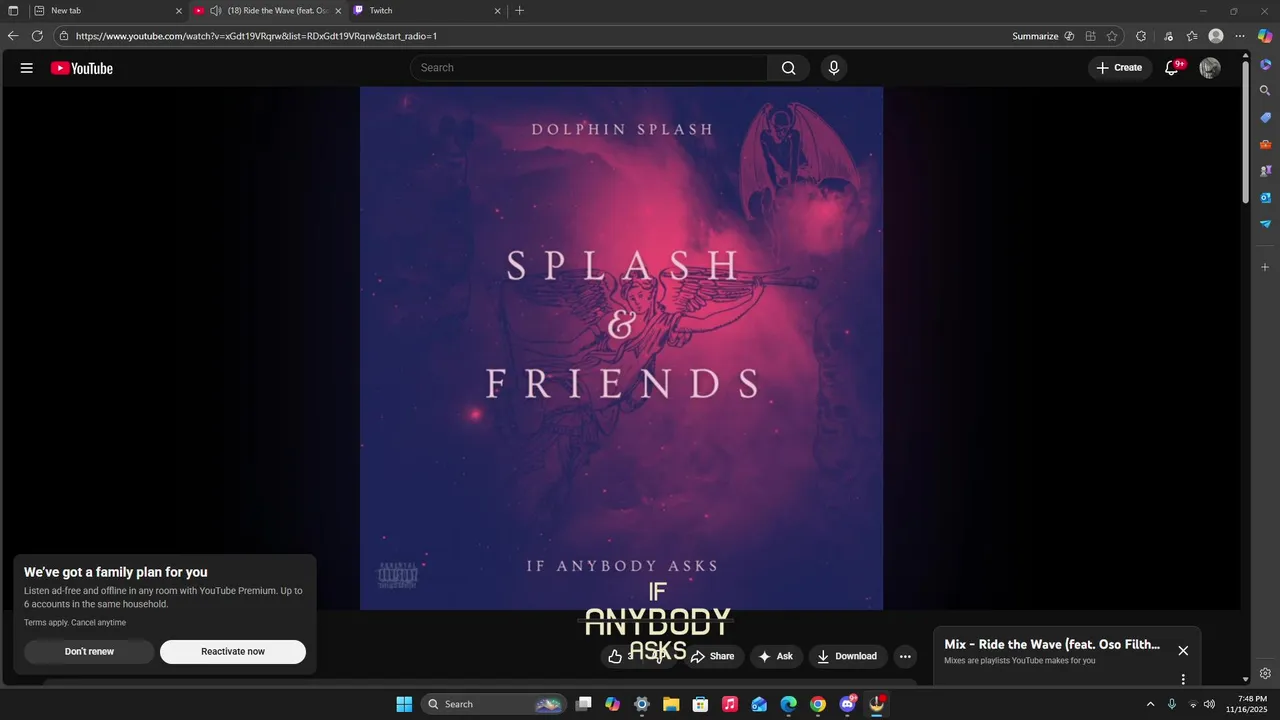Open Edge sidebar settings gear

pyautogui.click(x=1265, y=673)
